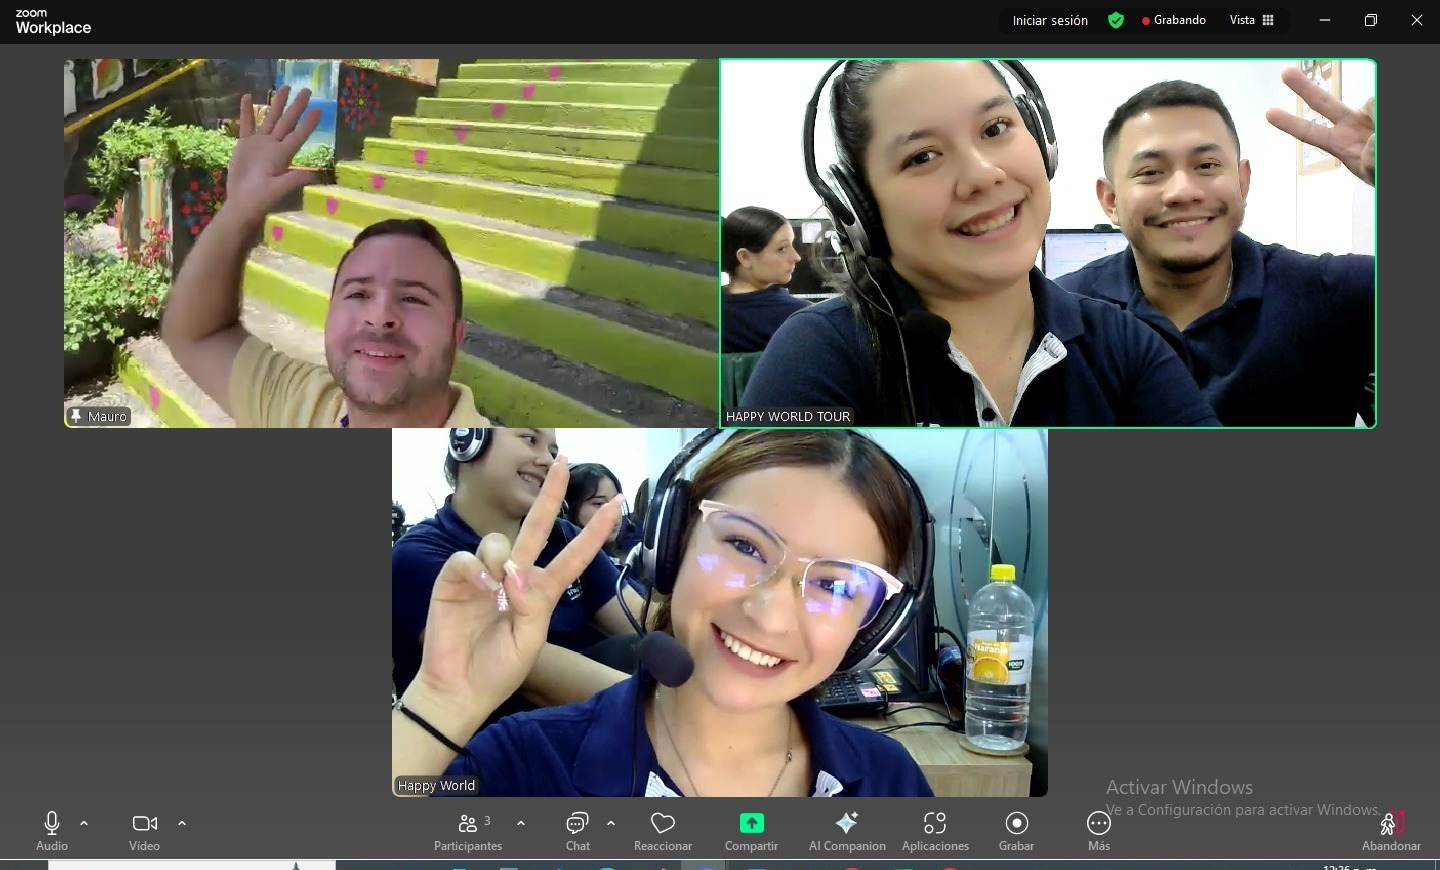1440x870 pixels.
Task: Open Reaccionar heart reactions
Action: 662,824
